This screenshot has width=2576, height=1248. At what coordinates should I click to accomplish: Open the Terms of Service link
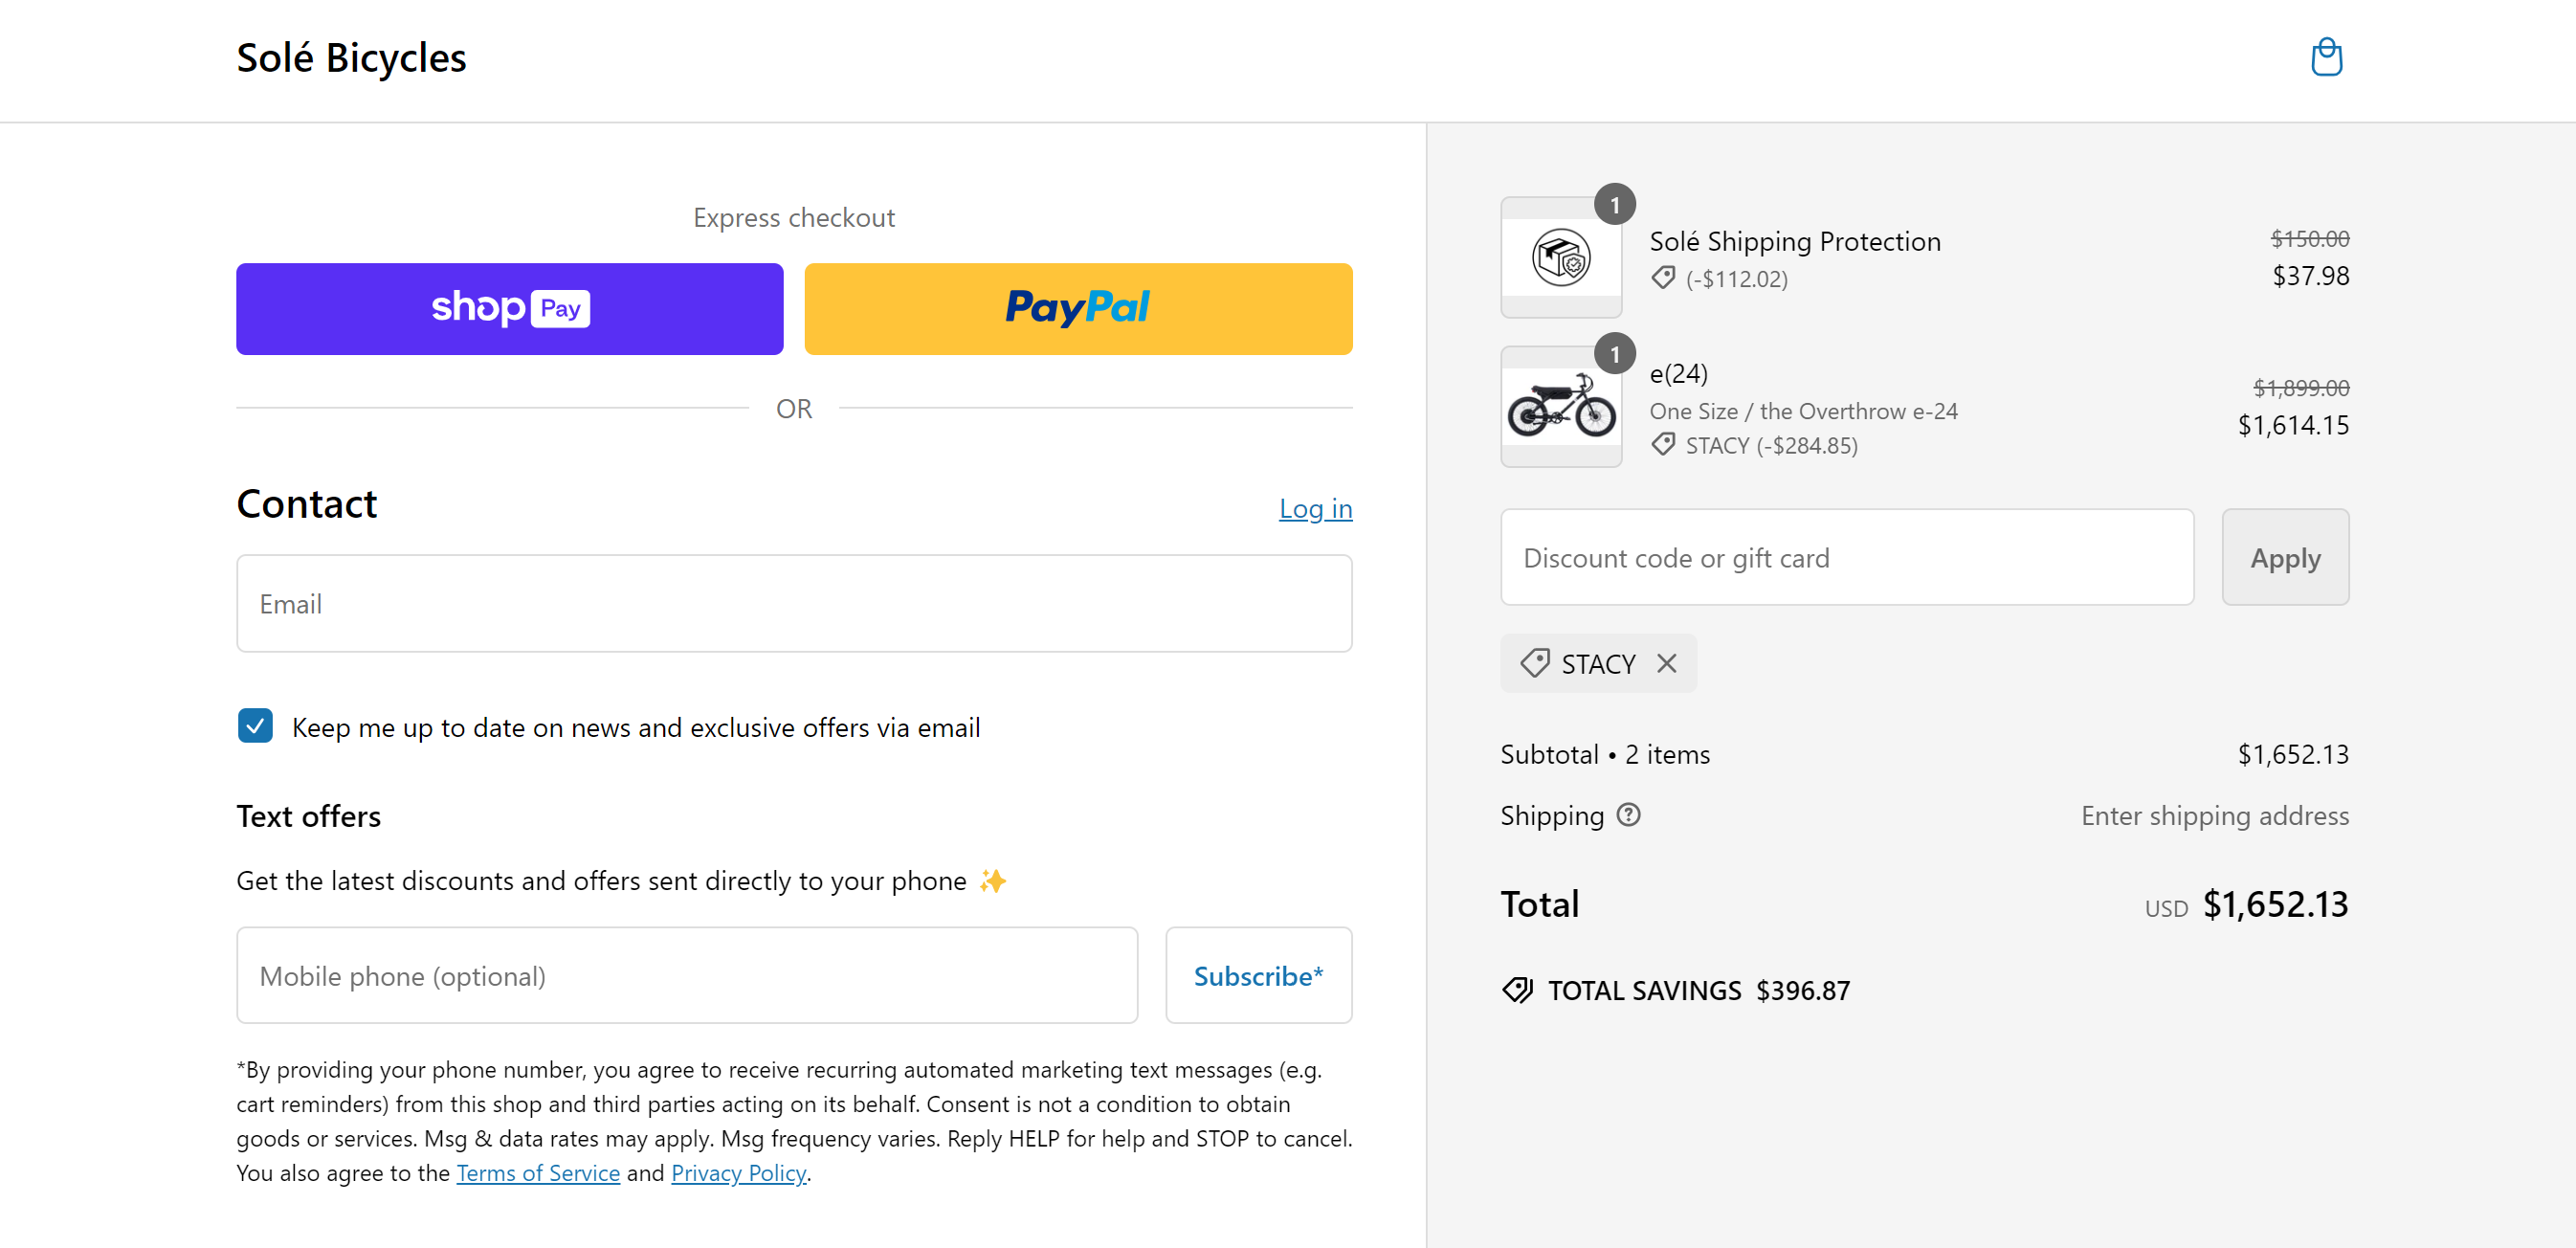coord(538,1173)
